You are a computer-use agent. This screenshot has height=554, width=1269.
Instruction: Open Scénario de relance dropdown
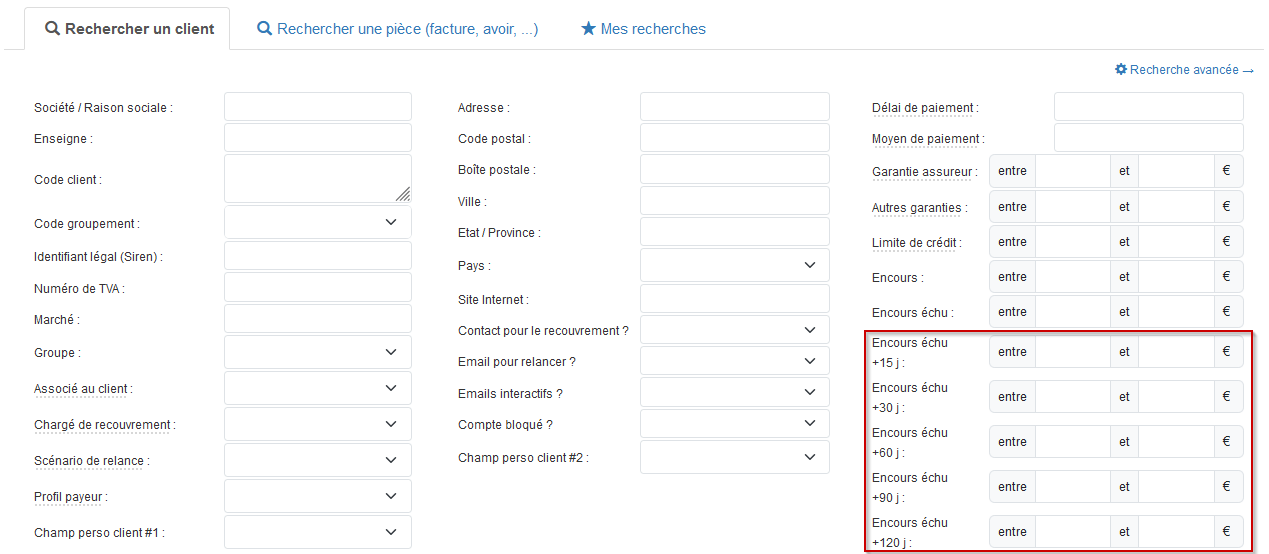pyautogui.click(x=317, y=460)
